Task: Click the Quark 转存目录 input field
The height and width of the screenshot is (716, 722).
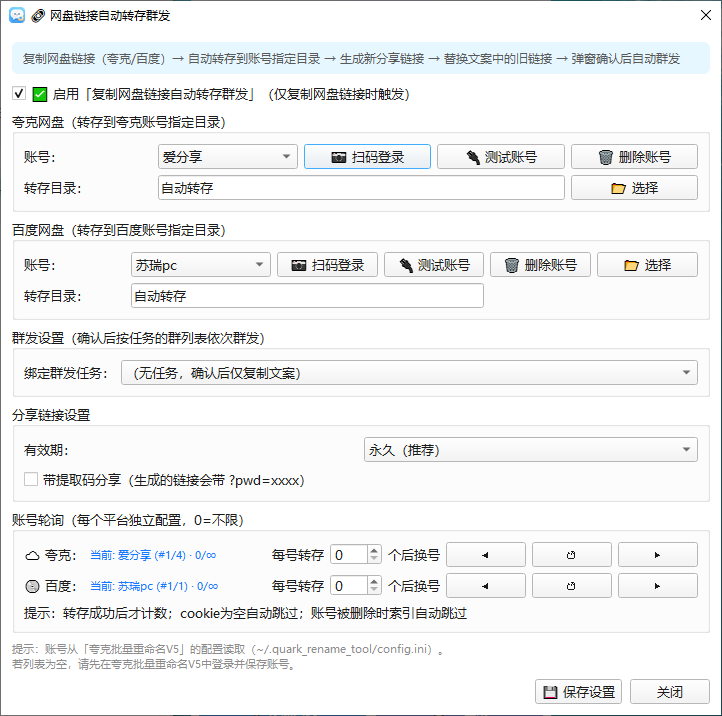Action: [361, 188]
